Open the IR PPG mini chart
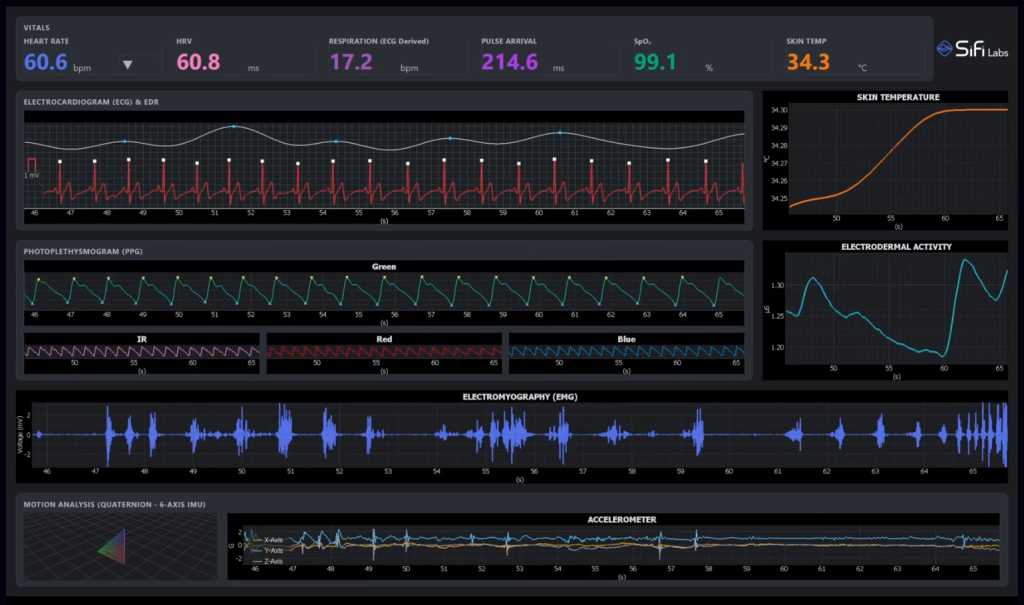Screen dimensions: 1024x605 (142, 352)
